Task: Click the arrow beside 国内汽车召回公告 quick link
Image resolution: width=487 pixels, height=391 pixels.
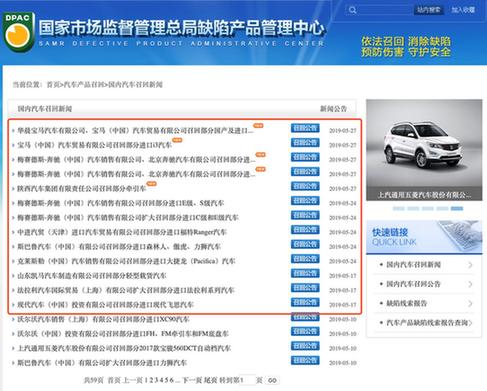Action: point(470,284)
